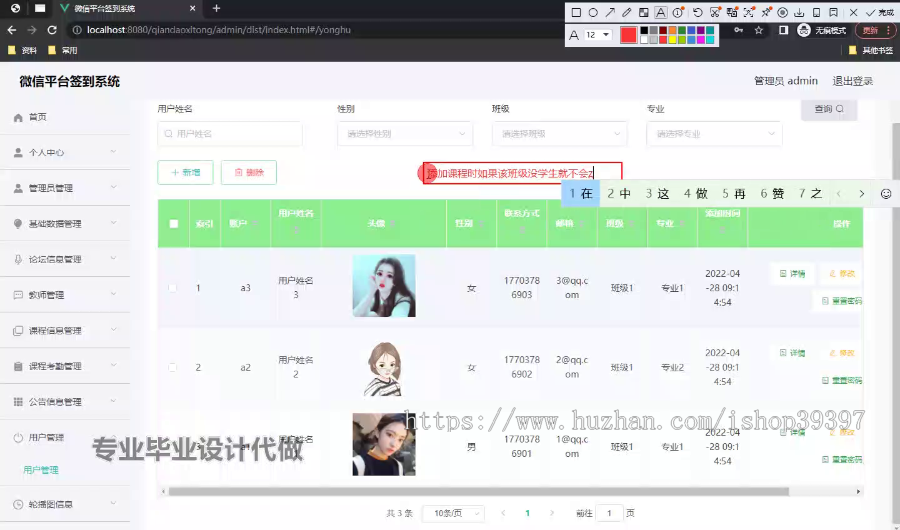
Task: Click the horizontal table scrollbar
Action: 479,492
